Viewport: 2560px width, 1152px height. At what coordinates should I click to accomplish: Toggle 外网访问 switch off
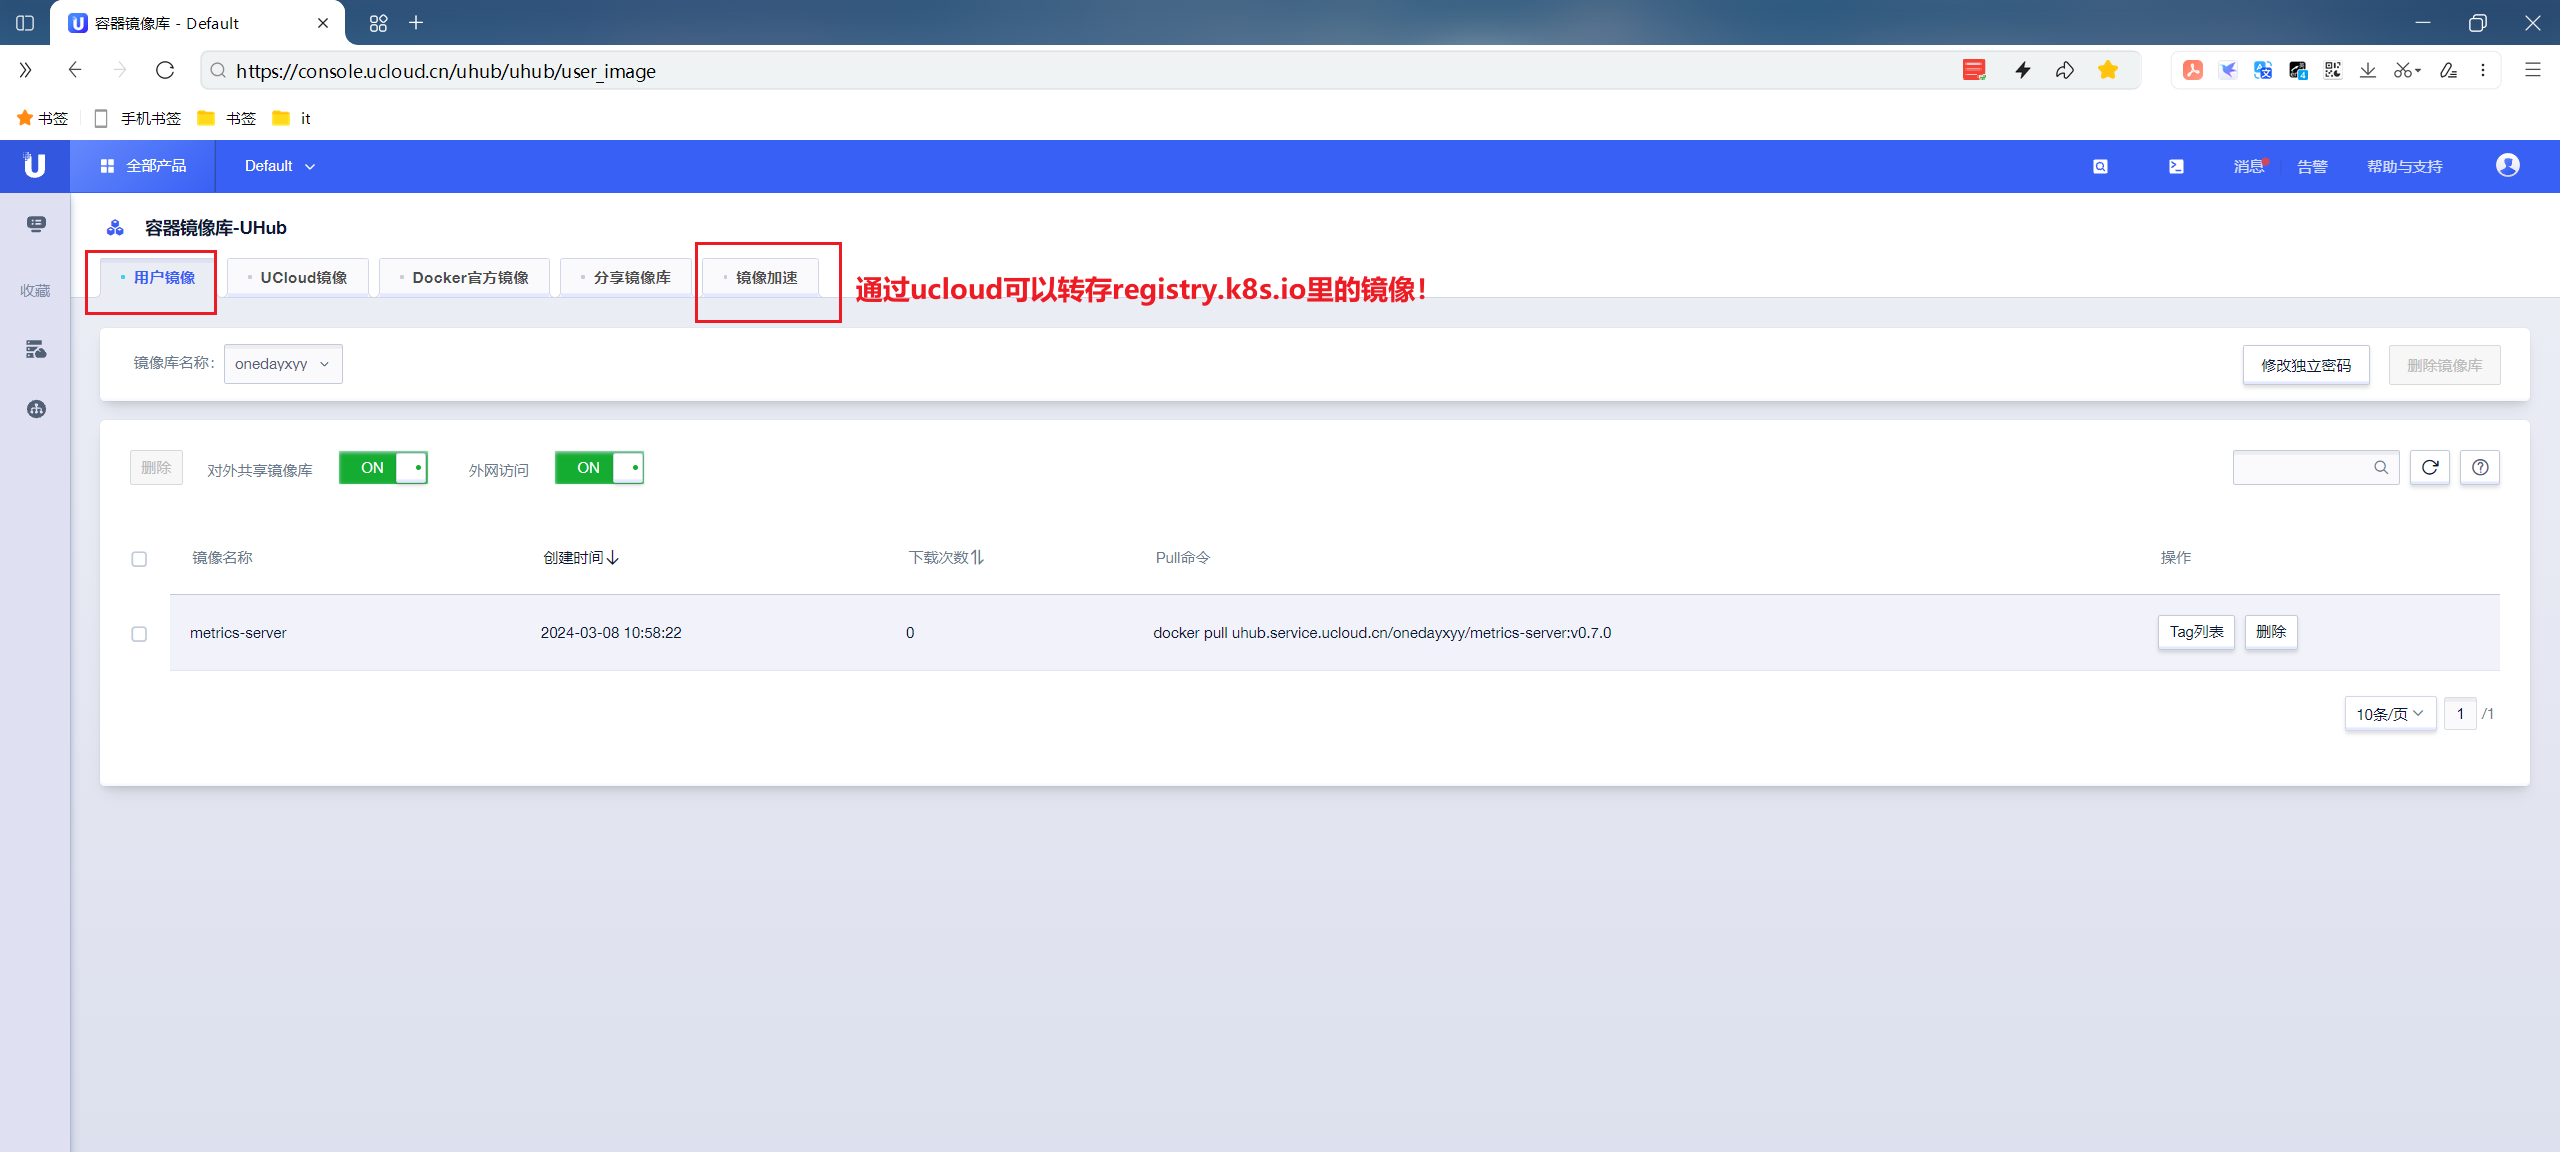[x=599, y=468]
